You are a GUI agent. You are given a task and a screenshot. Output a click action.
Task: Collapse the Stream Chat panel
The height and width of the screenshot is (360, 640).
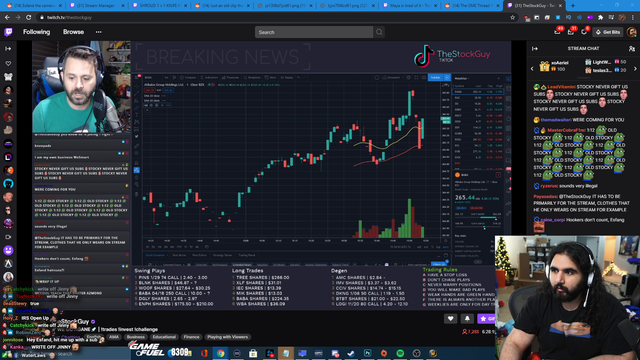(x=535, y=49)
